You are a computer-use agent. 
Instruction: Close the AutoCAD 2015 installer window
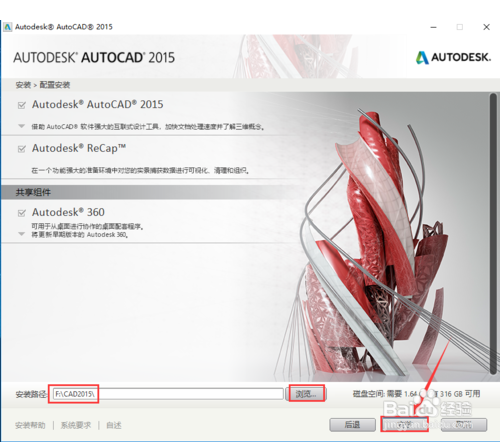coord(486,27)
